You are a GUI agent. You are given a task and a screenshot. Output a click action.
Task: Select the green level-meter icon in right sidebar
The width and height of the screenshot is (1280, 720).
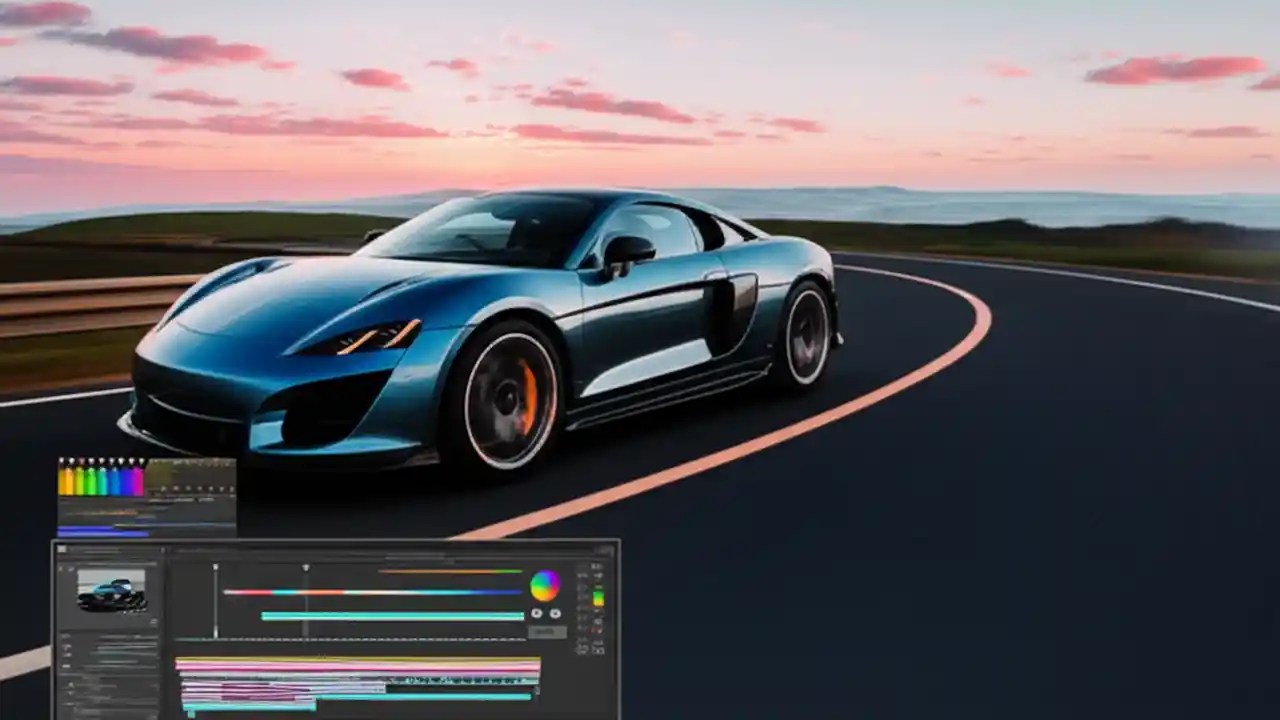tap(598, 595)
